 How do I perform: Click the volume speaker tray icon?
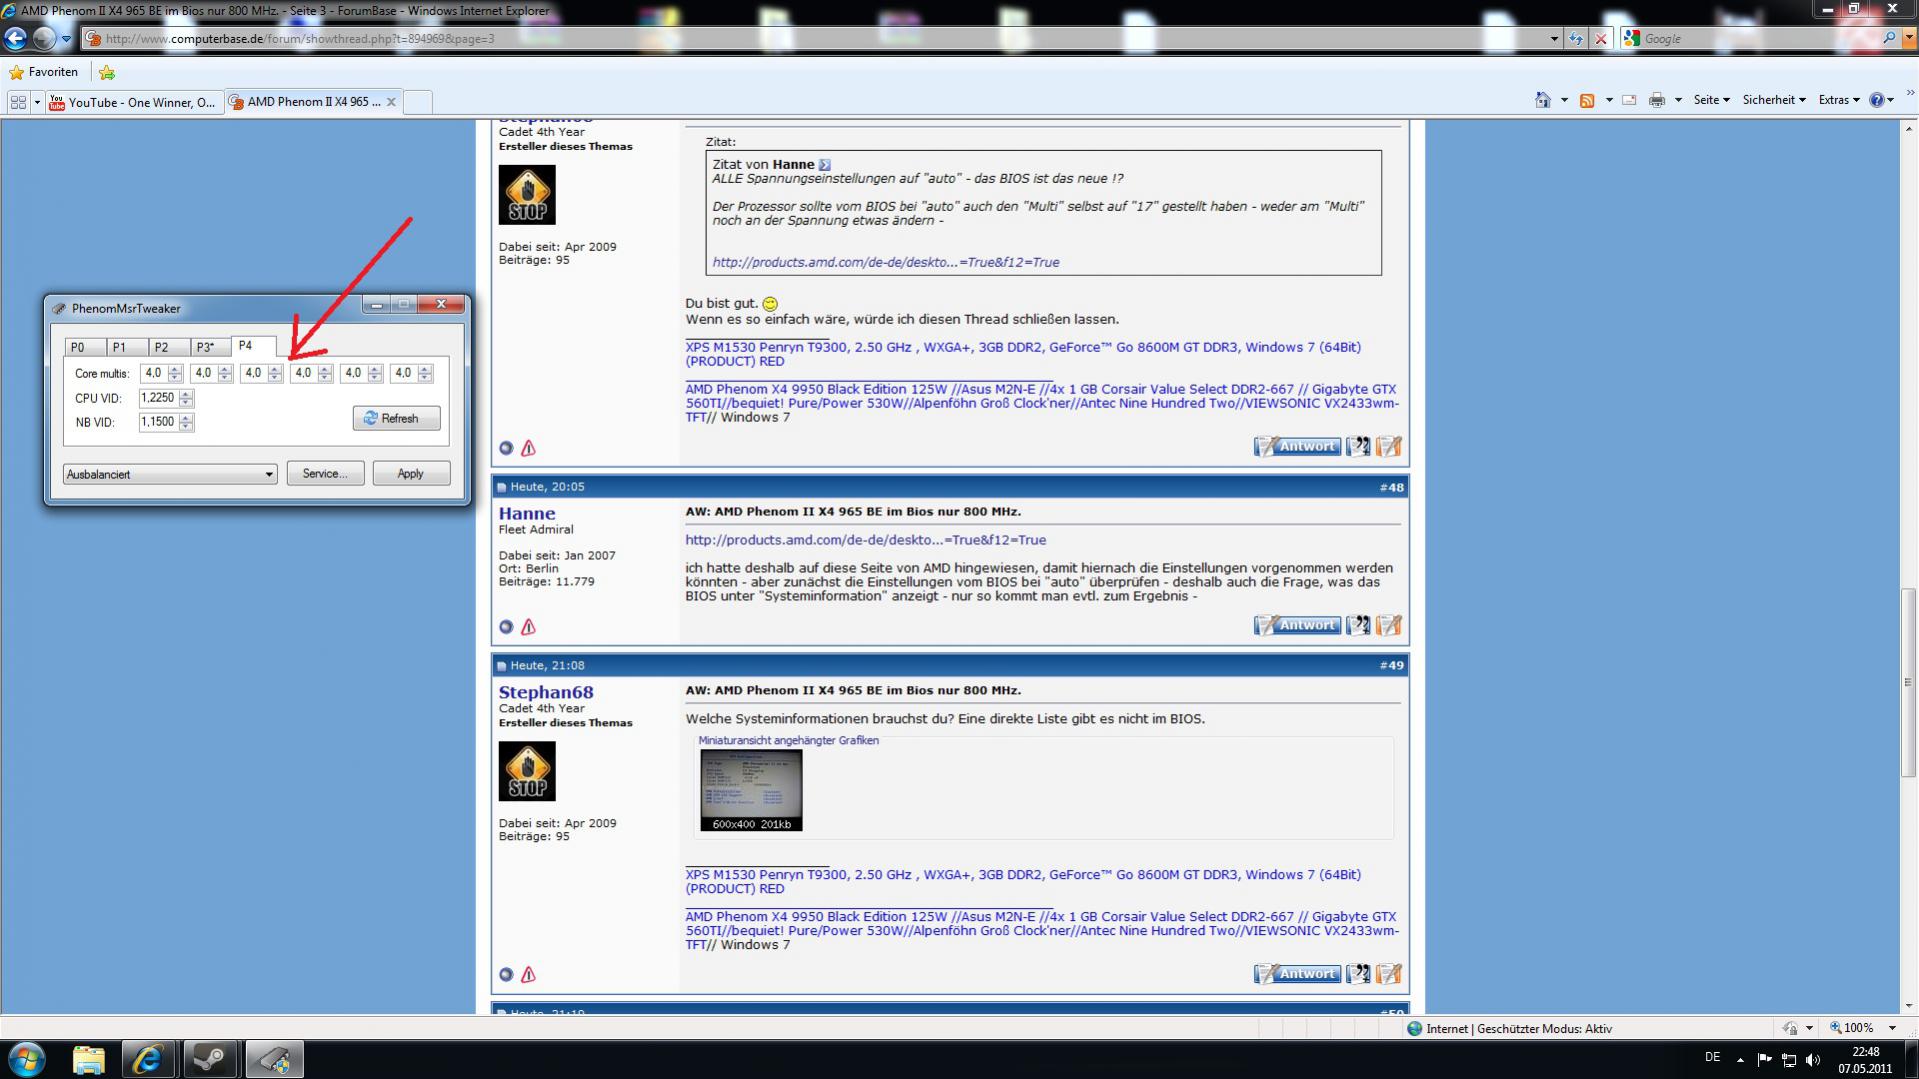click(x=1813, y=1059)
